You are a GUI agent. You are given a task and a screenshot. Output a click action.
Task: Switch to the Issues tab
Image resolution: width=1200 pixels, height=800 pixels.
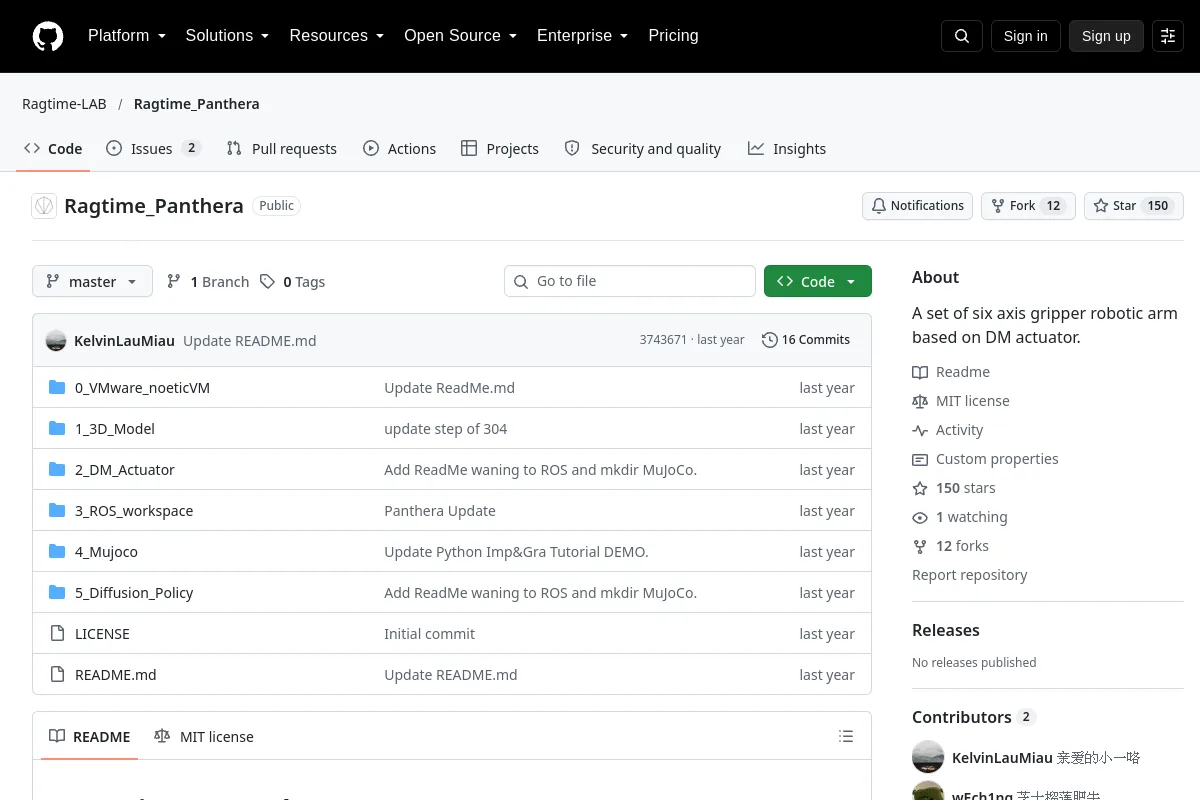(x=153, y=148)
